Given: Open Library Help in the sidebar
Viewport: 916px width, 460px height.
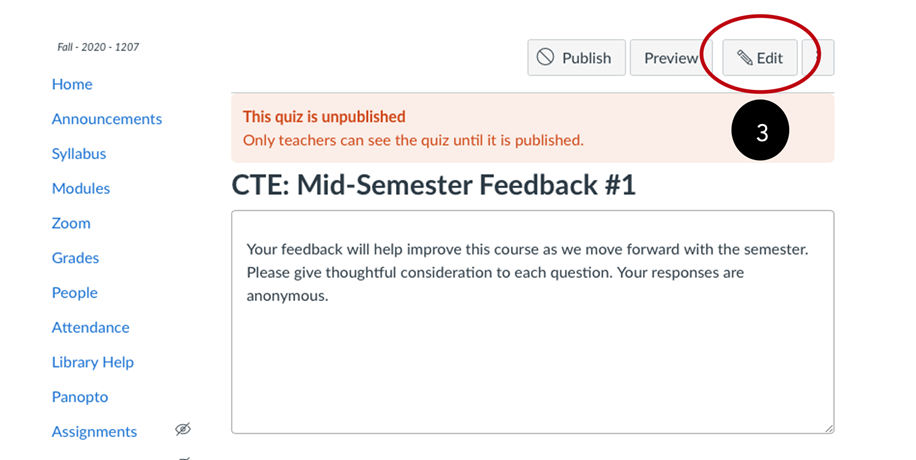Looking at the screenshot, I should point(93,362).
